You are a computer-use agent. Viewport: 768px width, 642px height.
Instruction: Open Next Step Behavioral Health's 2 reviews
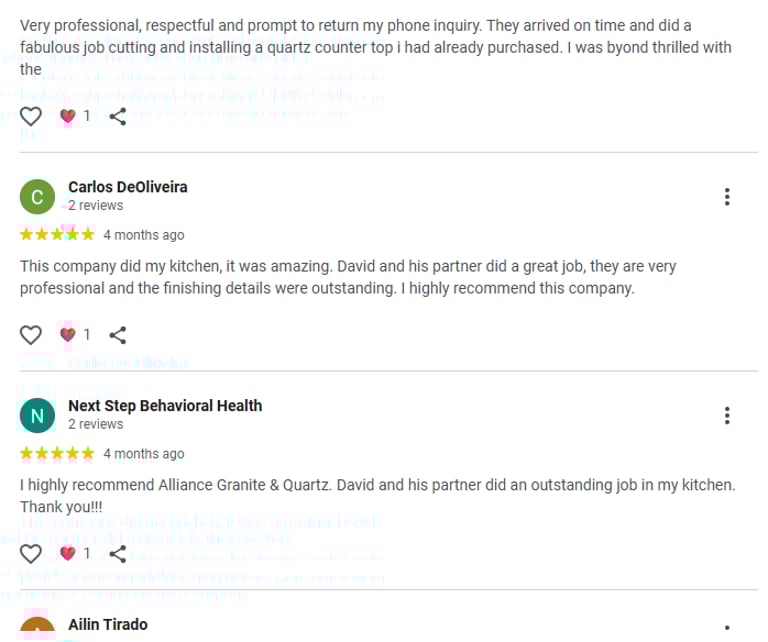96,424
